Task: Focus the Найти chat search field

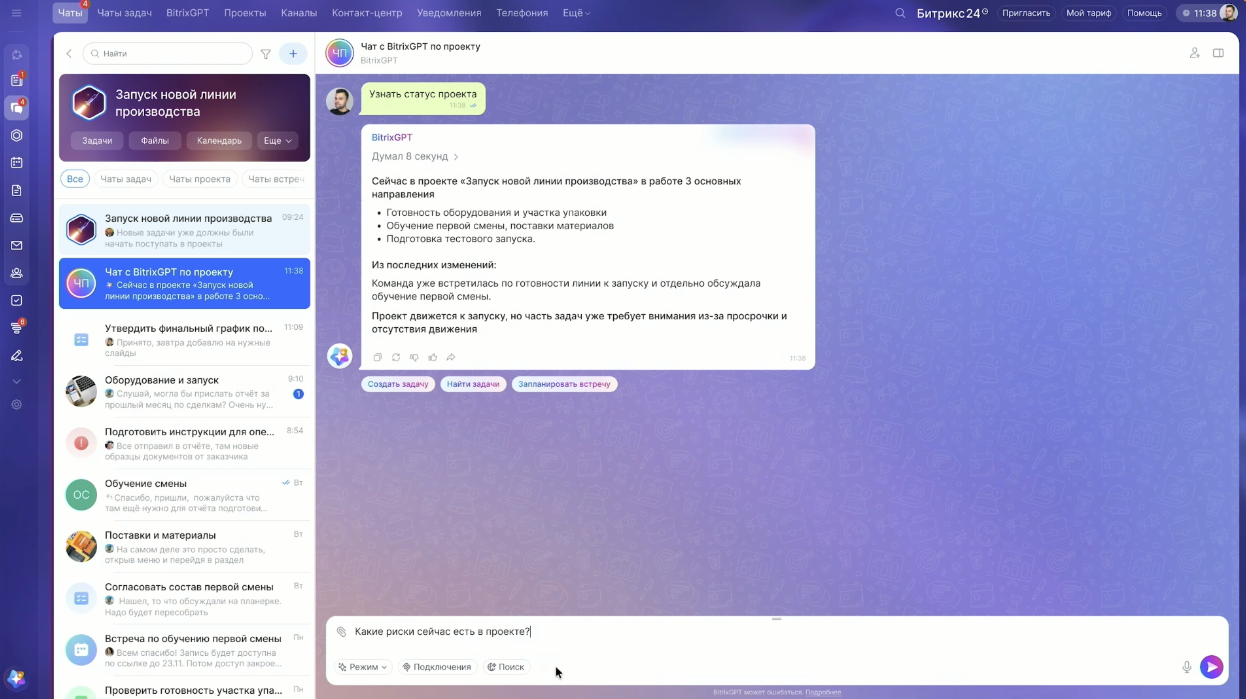Action: coord(167,54)
